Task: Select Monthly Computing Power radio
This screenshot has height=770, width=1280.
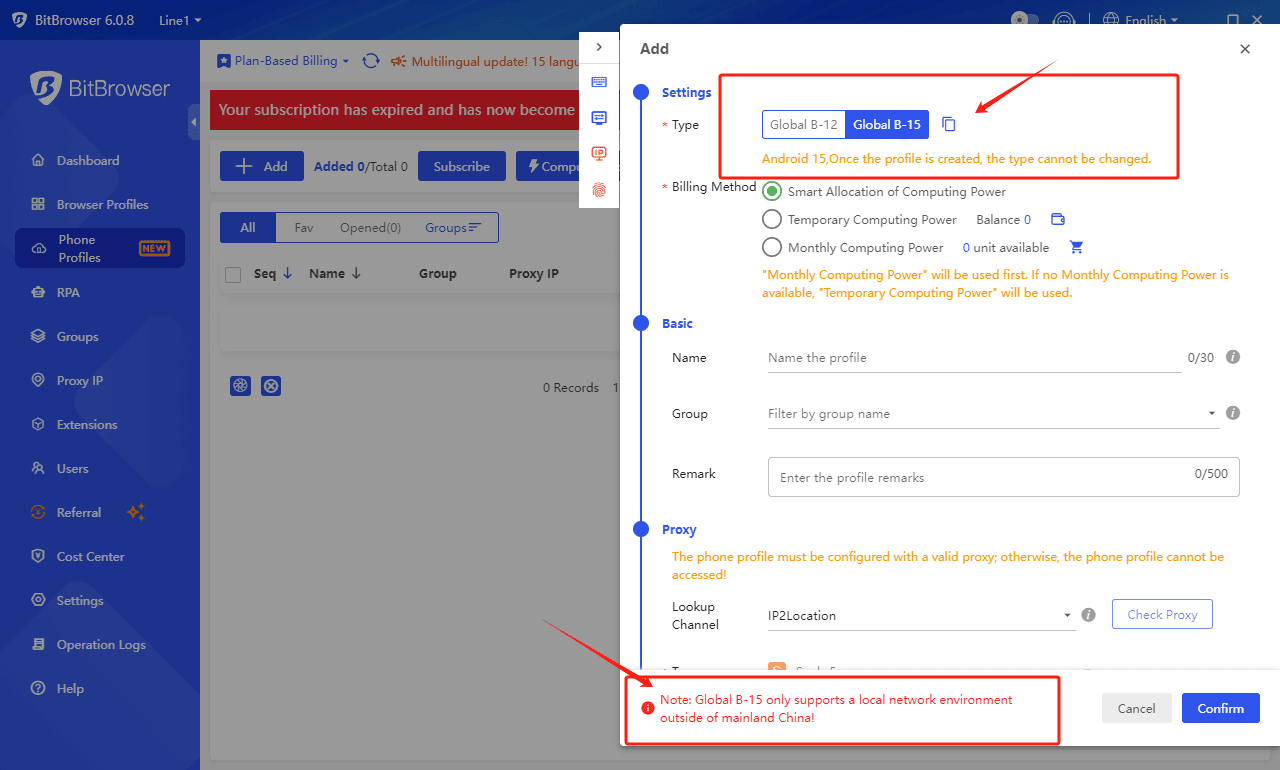Action: tap(772, 247)
